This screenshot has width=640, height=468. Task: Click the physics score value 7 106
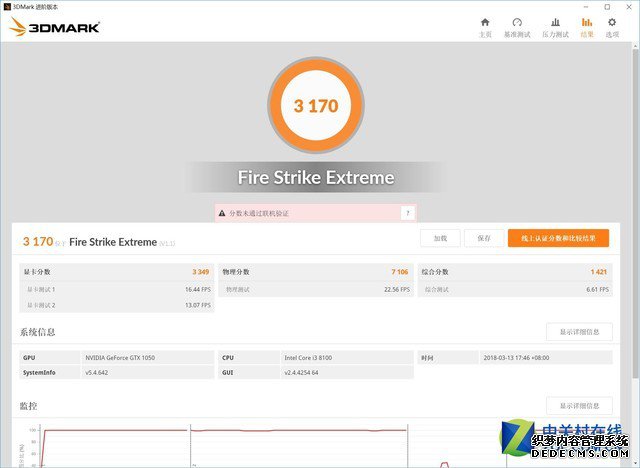pos(400,272)
